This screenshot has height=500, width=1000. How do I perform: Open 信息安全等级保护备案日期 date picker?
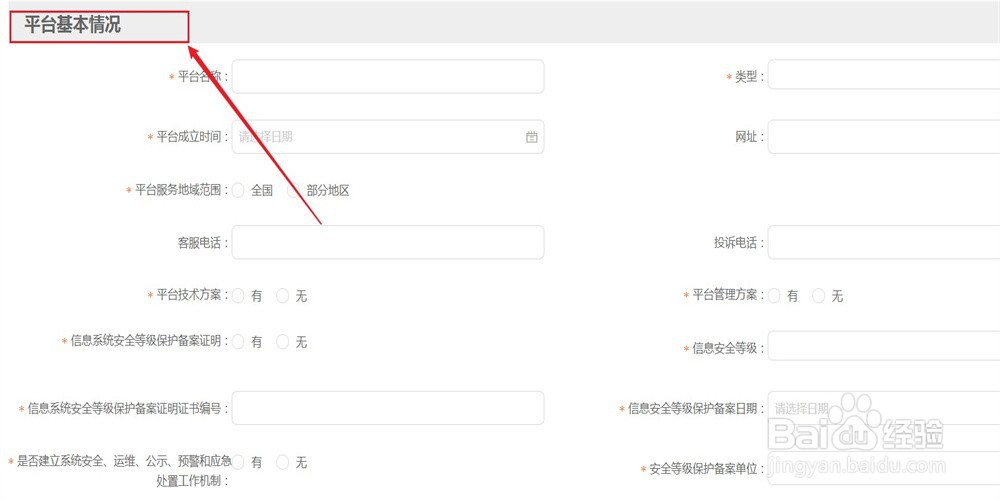click(884, 408)
